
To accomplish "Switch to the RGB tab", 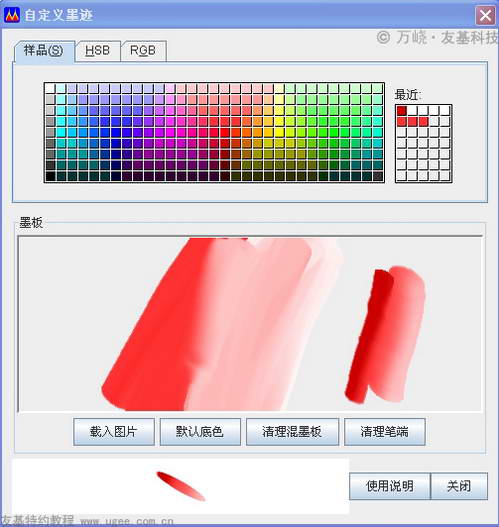I will tap(143, 51).
